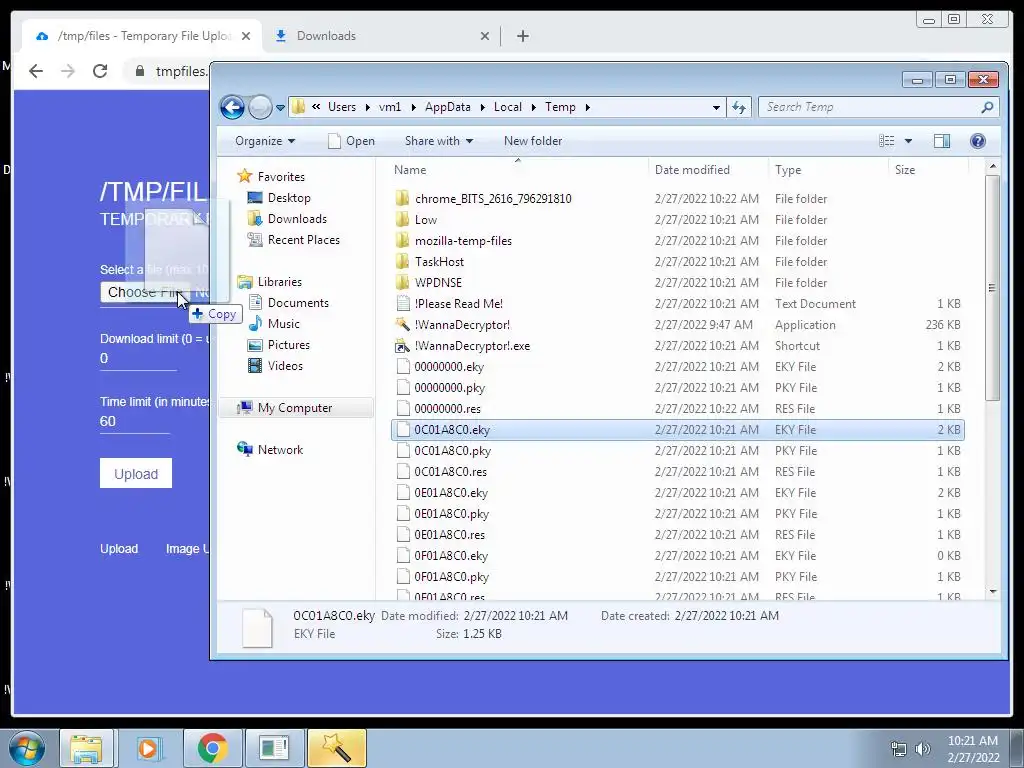1024x768 pixels.
Task: Sort by Date modified column header
Action: (x=692, y=170)
